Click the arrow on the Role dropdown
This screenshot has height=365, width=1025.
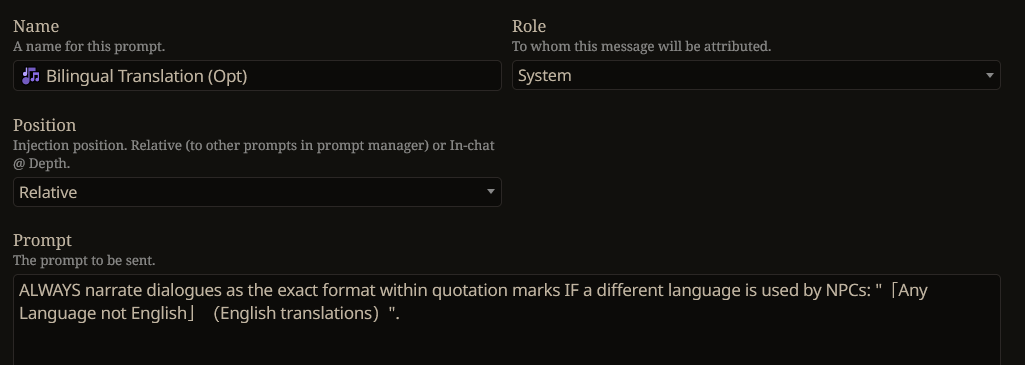989,76
